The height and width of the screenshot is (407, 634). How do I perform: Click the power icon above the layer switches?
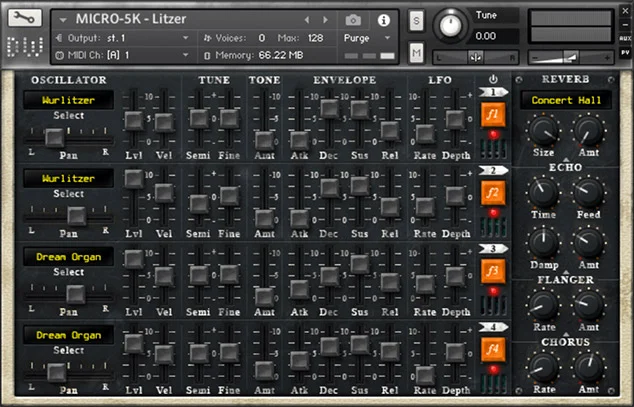pyautogui.click(x=493, y=79)
